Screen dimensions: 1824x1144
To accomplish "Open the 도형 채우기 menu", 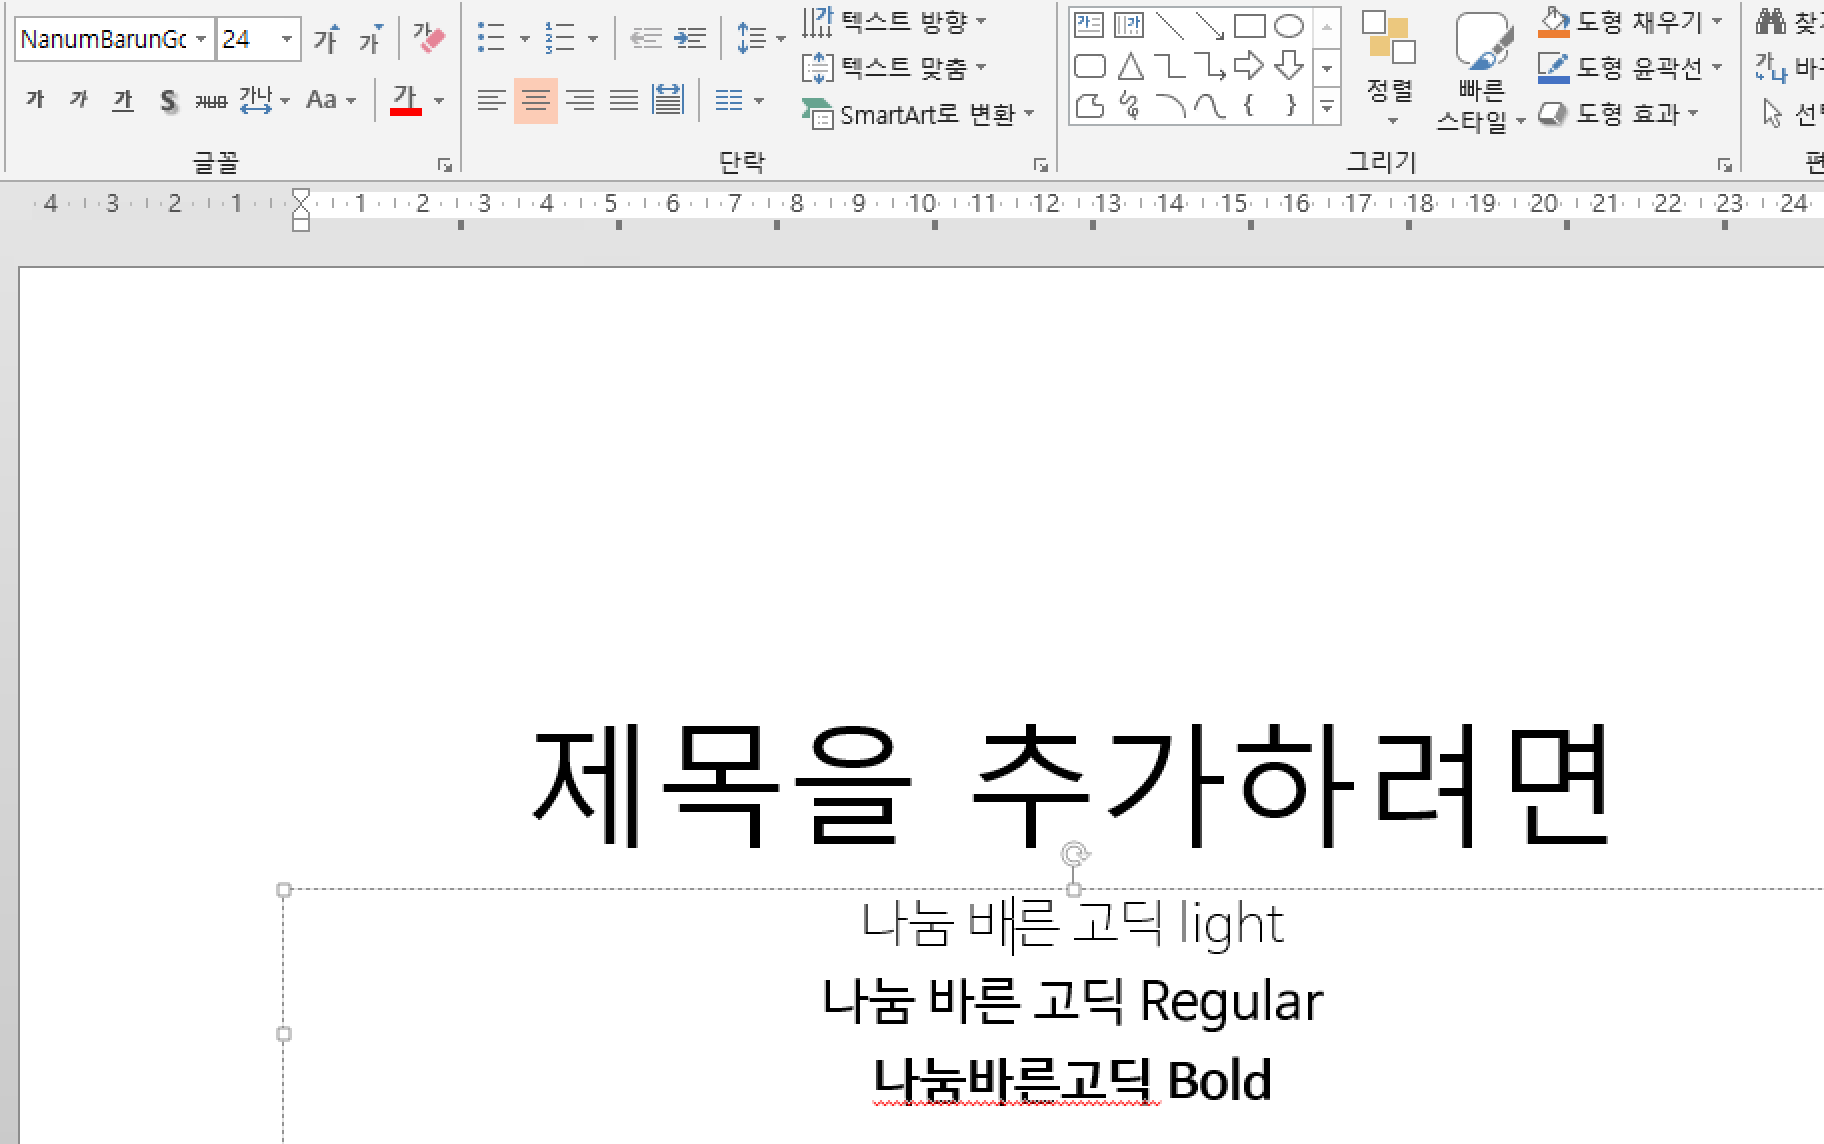I will pyautogui.click(x=1631, y=20).
